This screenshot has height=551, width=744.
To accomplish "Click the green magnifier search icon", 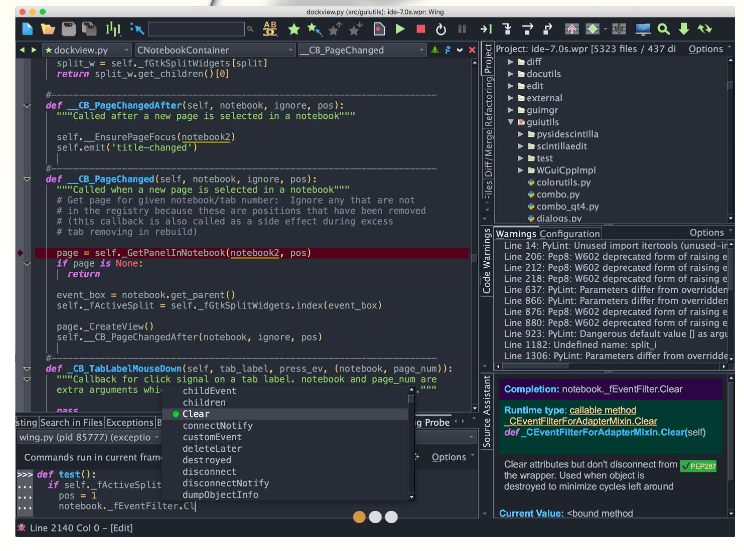I will [663, 29].
